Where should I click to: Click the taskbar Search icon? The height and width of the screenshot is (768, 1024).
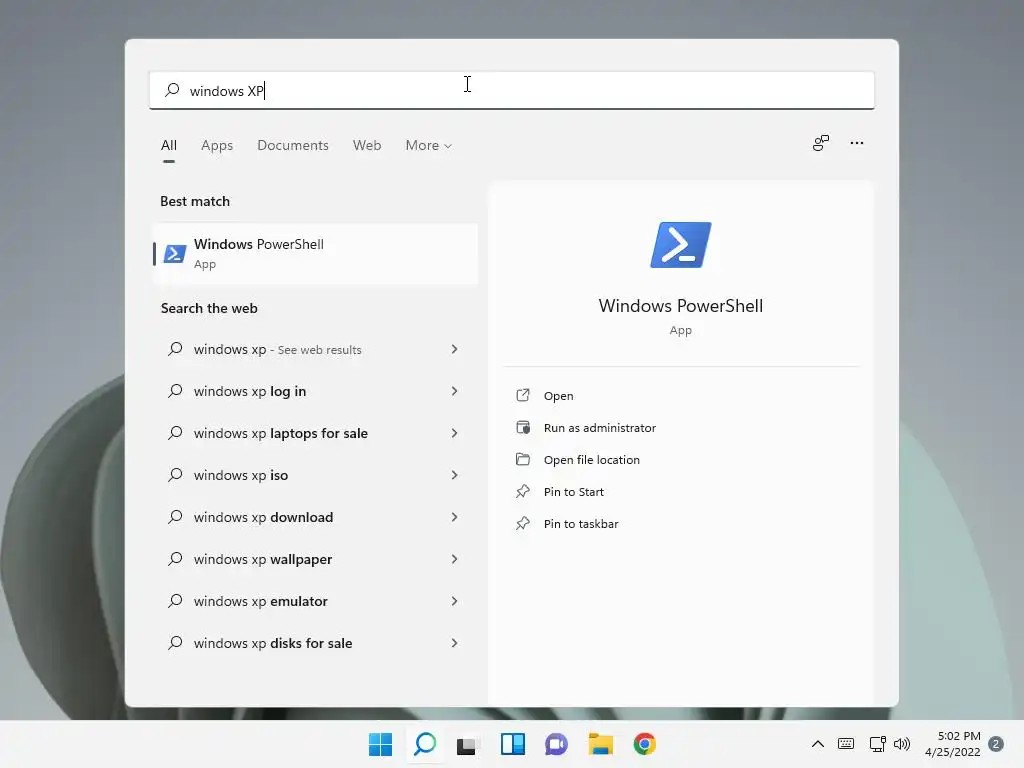pos(425,744)
